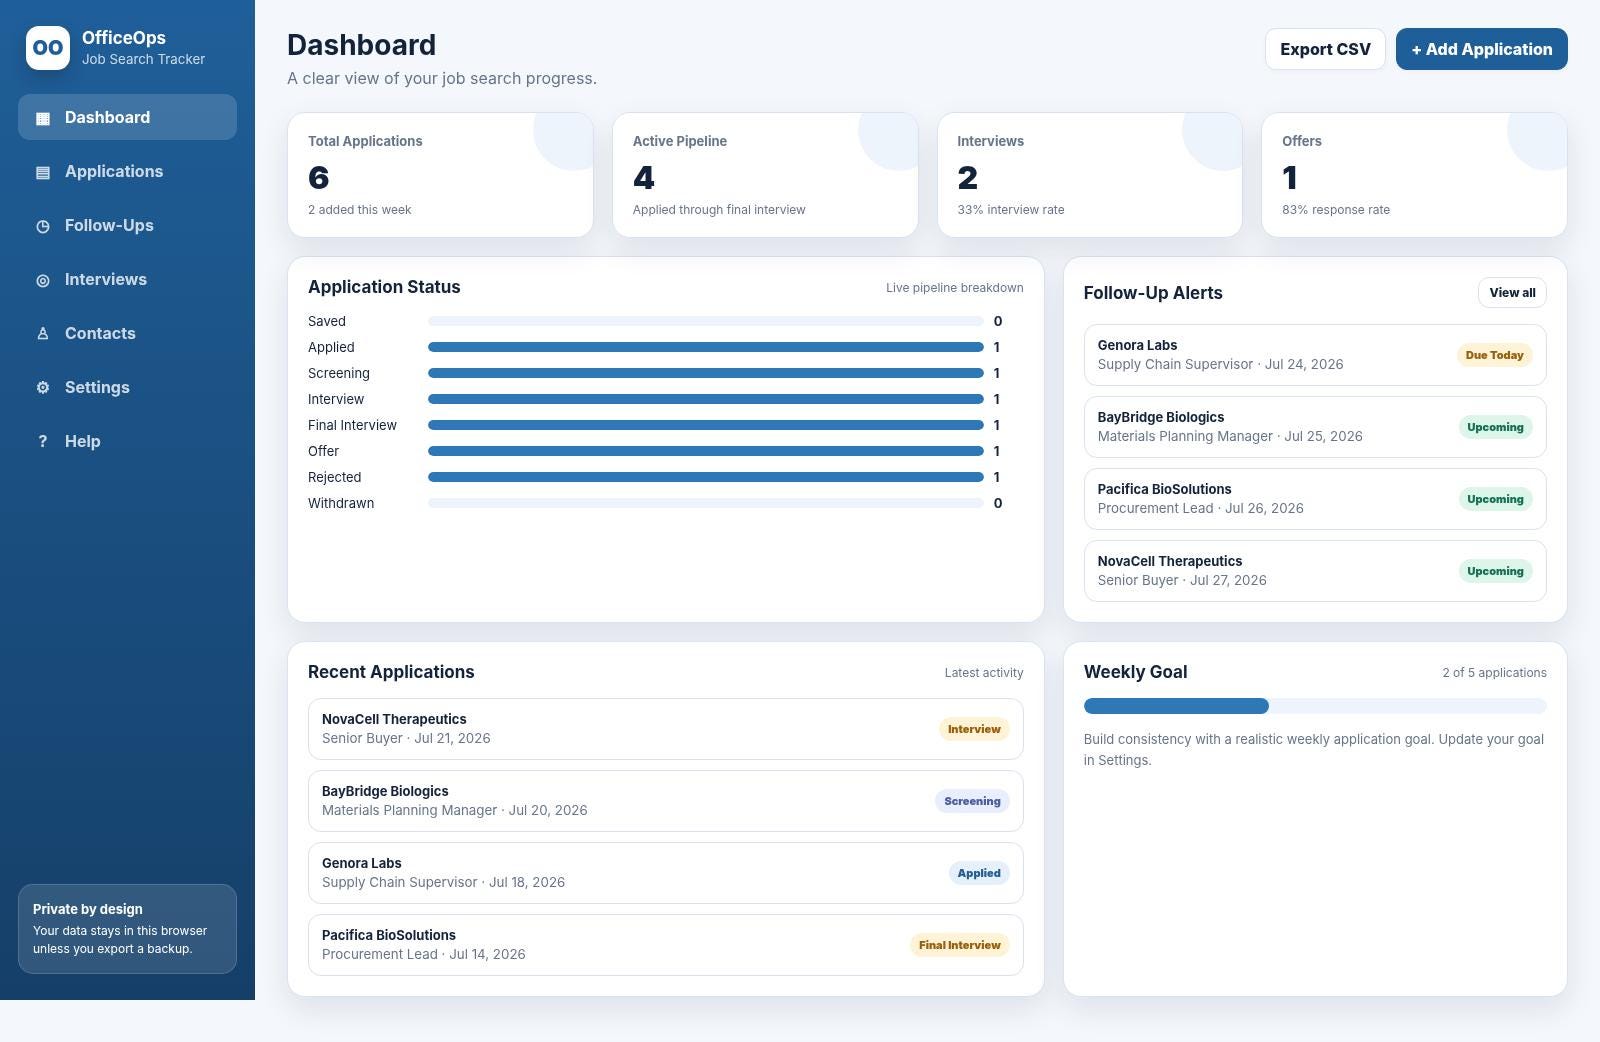This screenshot has height=1042, width=1600.
Task: Click the Dashboard grid icon in sidebar
Action: click(x=43, y=118)
